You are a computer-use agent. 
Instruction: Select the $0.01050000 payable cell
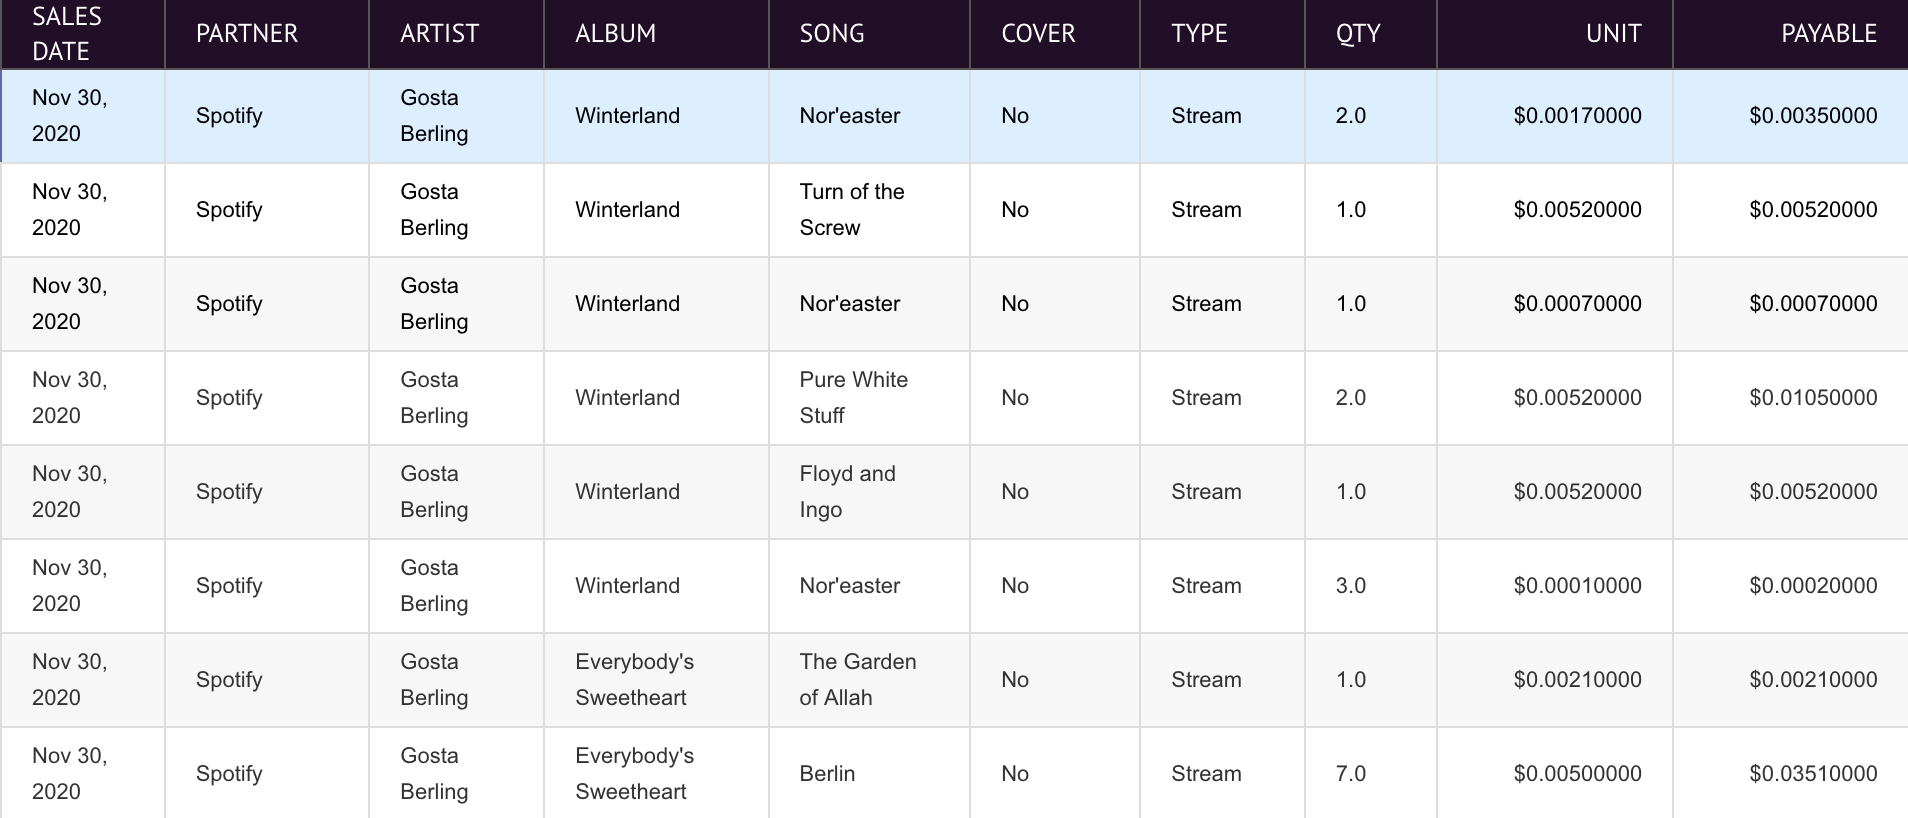pos(1790,398)
